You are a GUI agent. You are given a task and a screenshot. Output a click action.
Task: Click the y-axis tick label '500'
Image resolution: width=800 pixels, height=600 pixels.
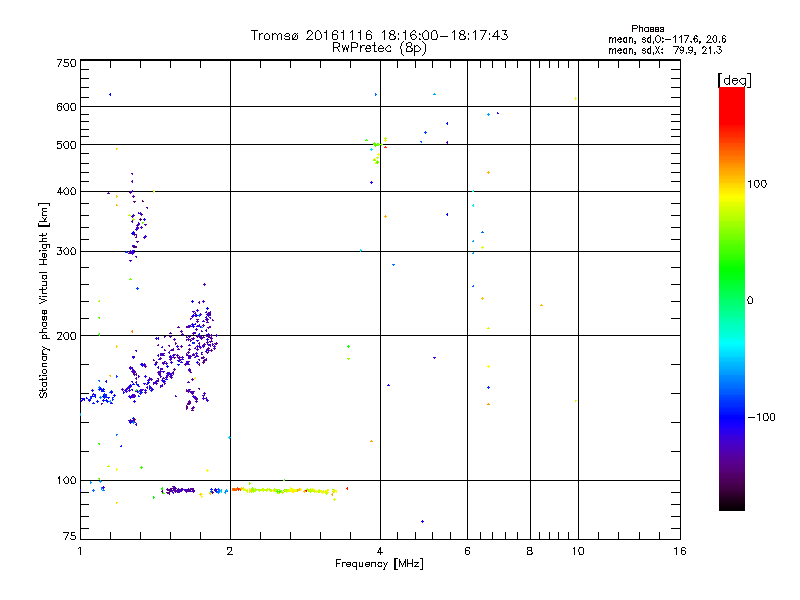tap(66, 145)
